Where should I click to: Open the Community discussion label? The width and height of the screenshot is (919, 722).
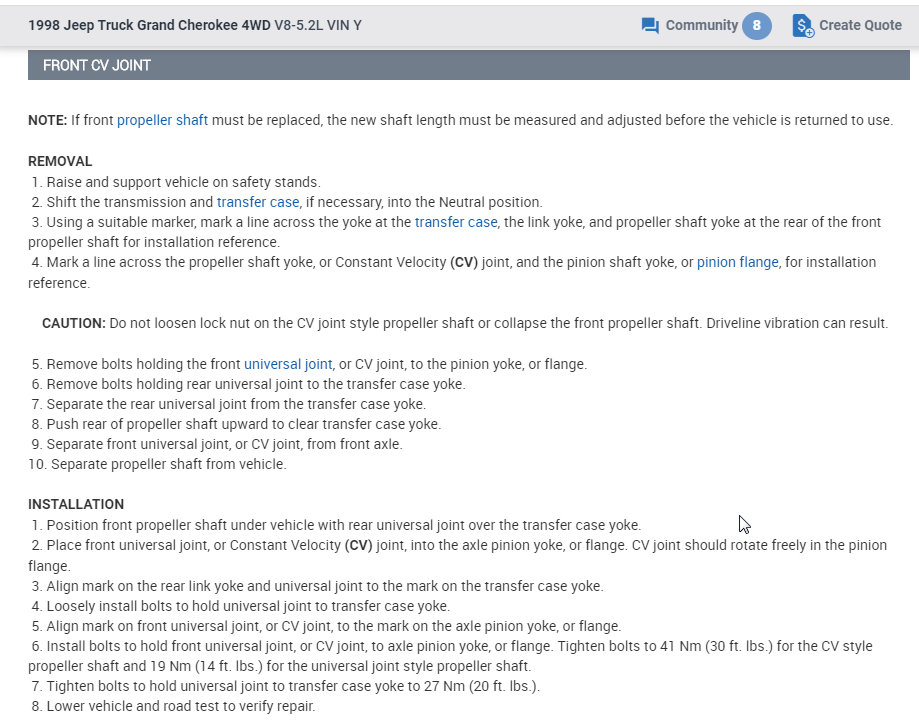(701, 26)
